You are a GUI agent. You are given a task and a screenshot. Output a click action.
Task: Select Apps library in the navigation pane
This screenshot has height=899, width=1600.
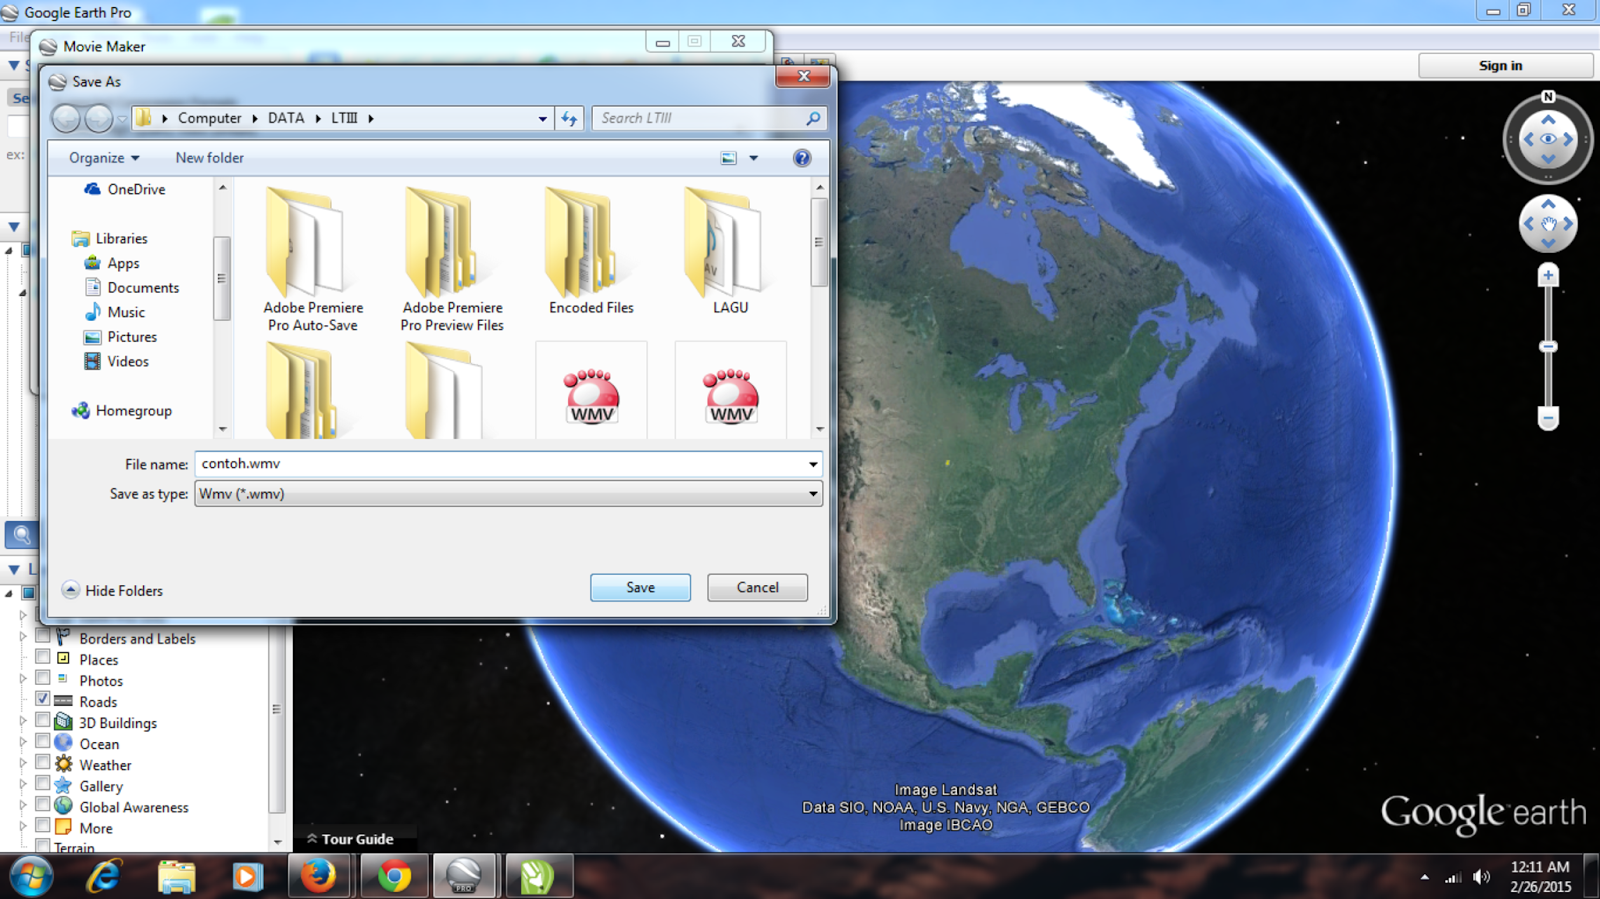(x=112, y=263)
